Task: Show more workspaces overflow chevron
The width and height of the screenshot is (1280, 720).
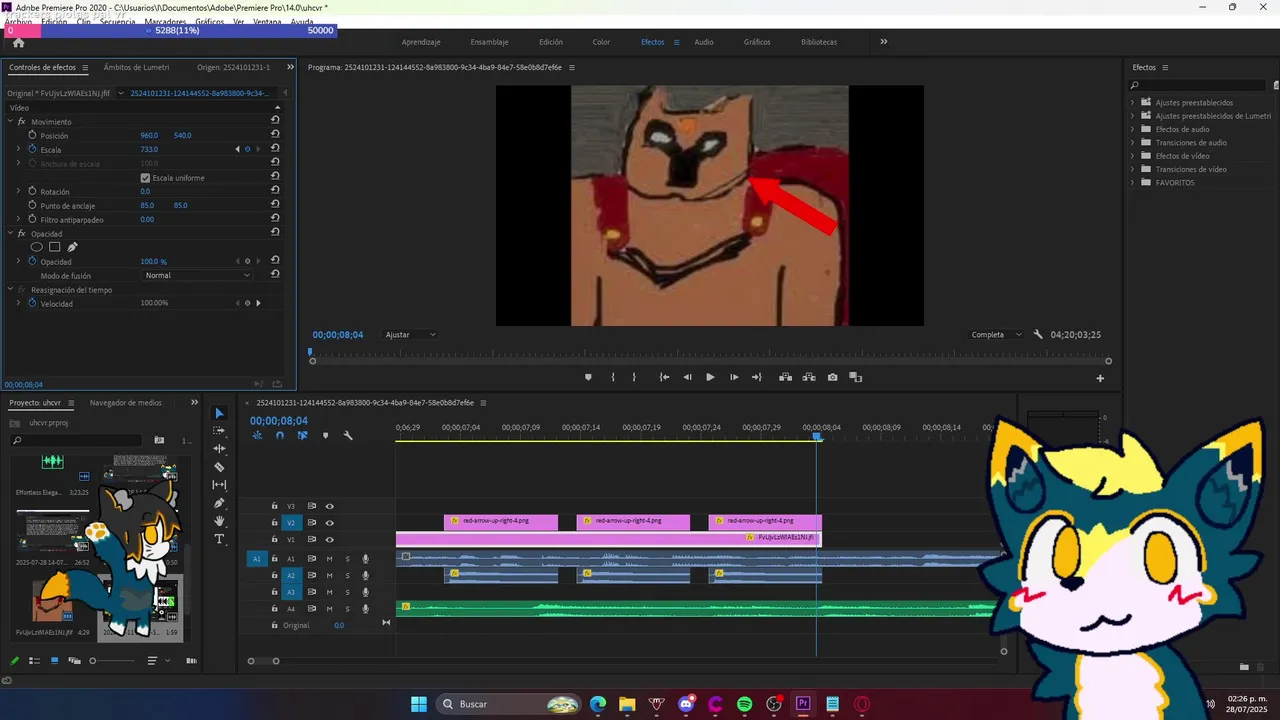Action: (x=883, y=42)
